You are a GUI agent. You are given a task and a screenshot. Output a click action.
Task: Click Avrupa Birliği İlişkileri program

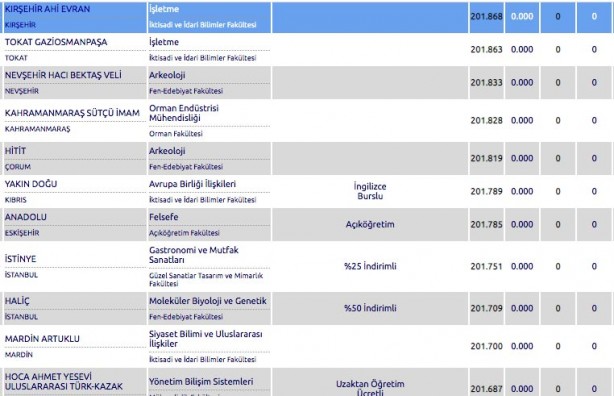point(193,184)
